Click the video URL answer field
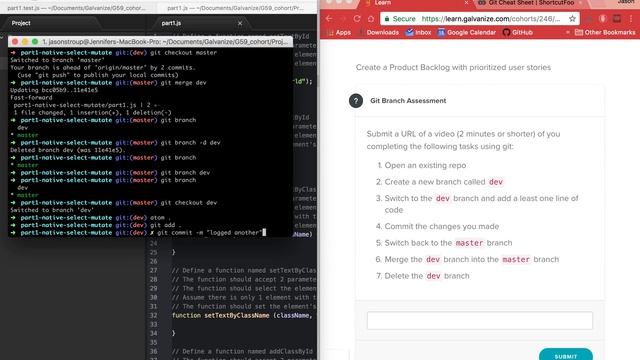Screen dimensions: 640x360 pyautogui.click(x=480, y=320)
